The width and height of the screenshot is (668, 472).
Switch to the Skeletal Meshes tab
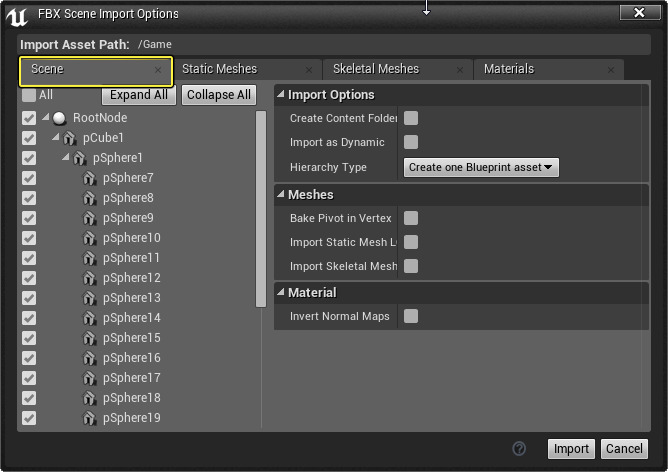click(376, 69)
